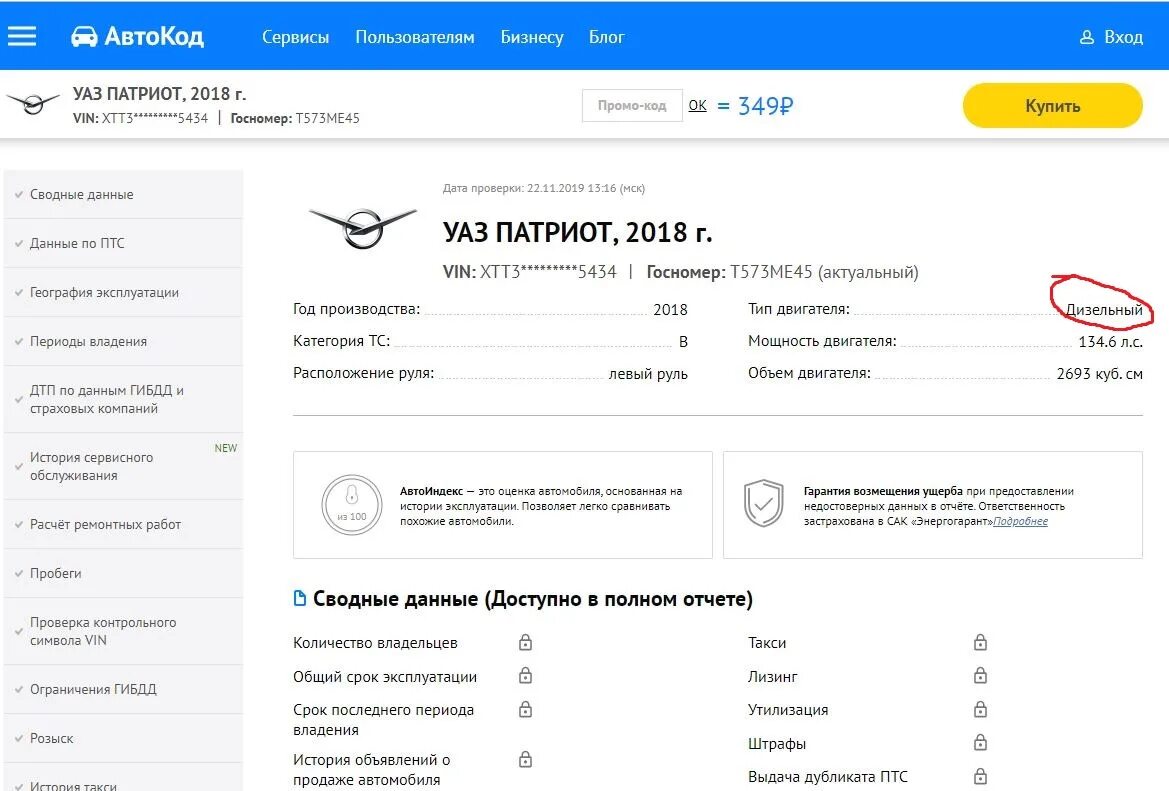Viewport: 1169px width, 791px height.
Task: Click the shield guarantee icon
Action: pos(763,503)
